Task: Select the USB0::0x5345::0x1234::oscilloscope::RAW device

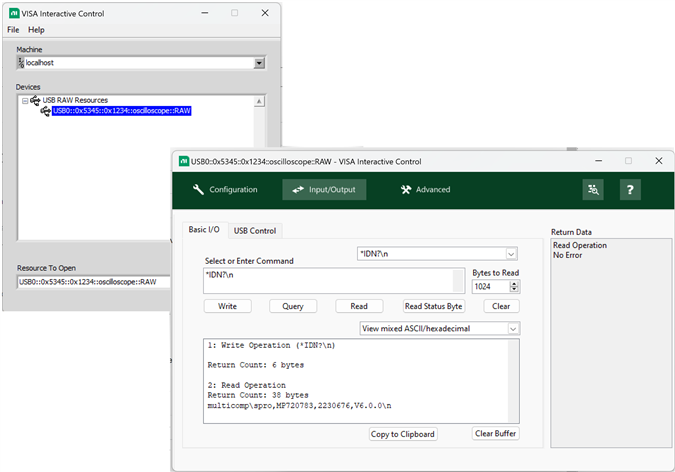Action: [x=121, y=111]
